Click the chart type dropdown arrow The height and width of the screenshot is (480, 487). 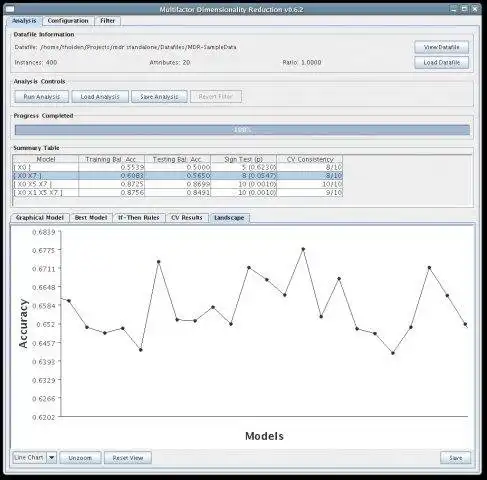[52, 457]
